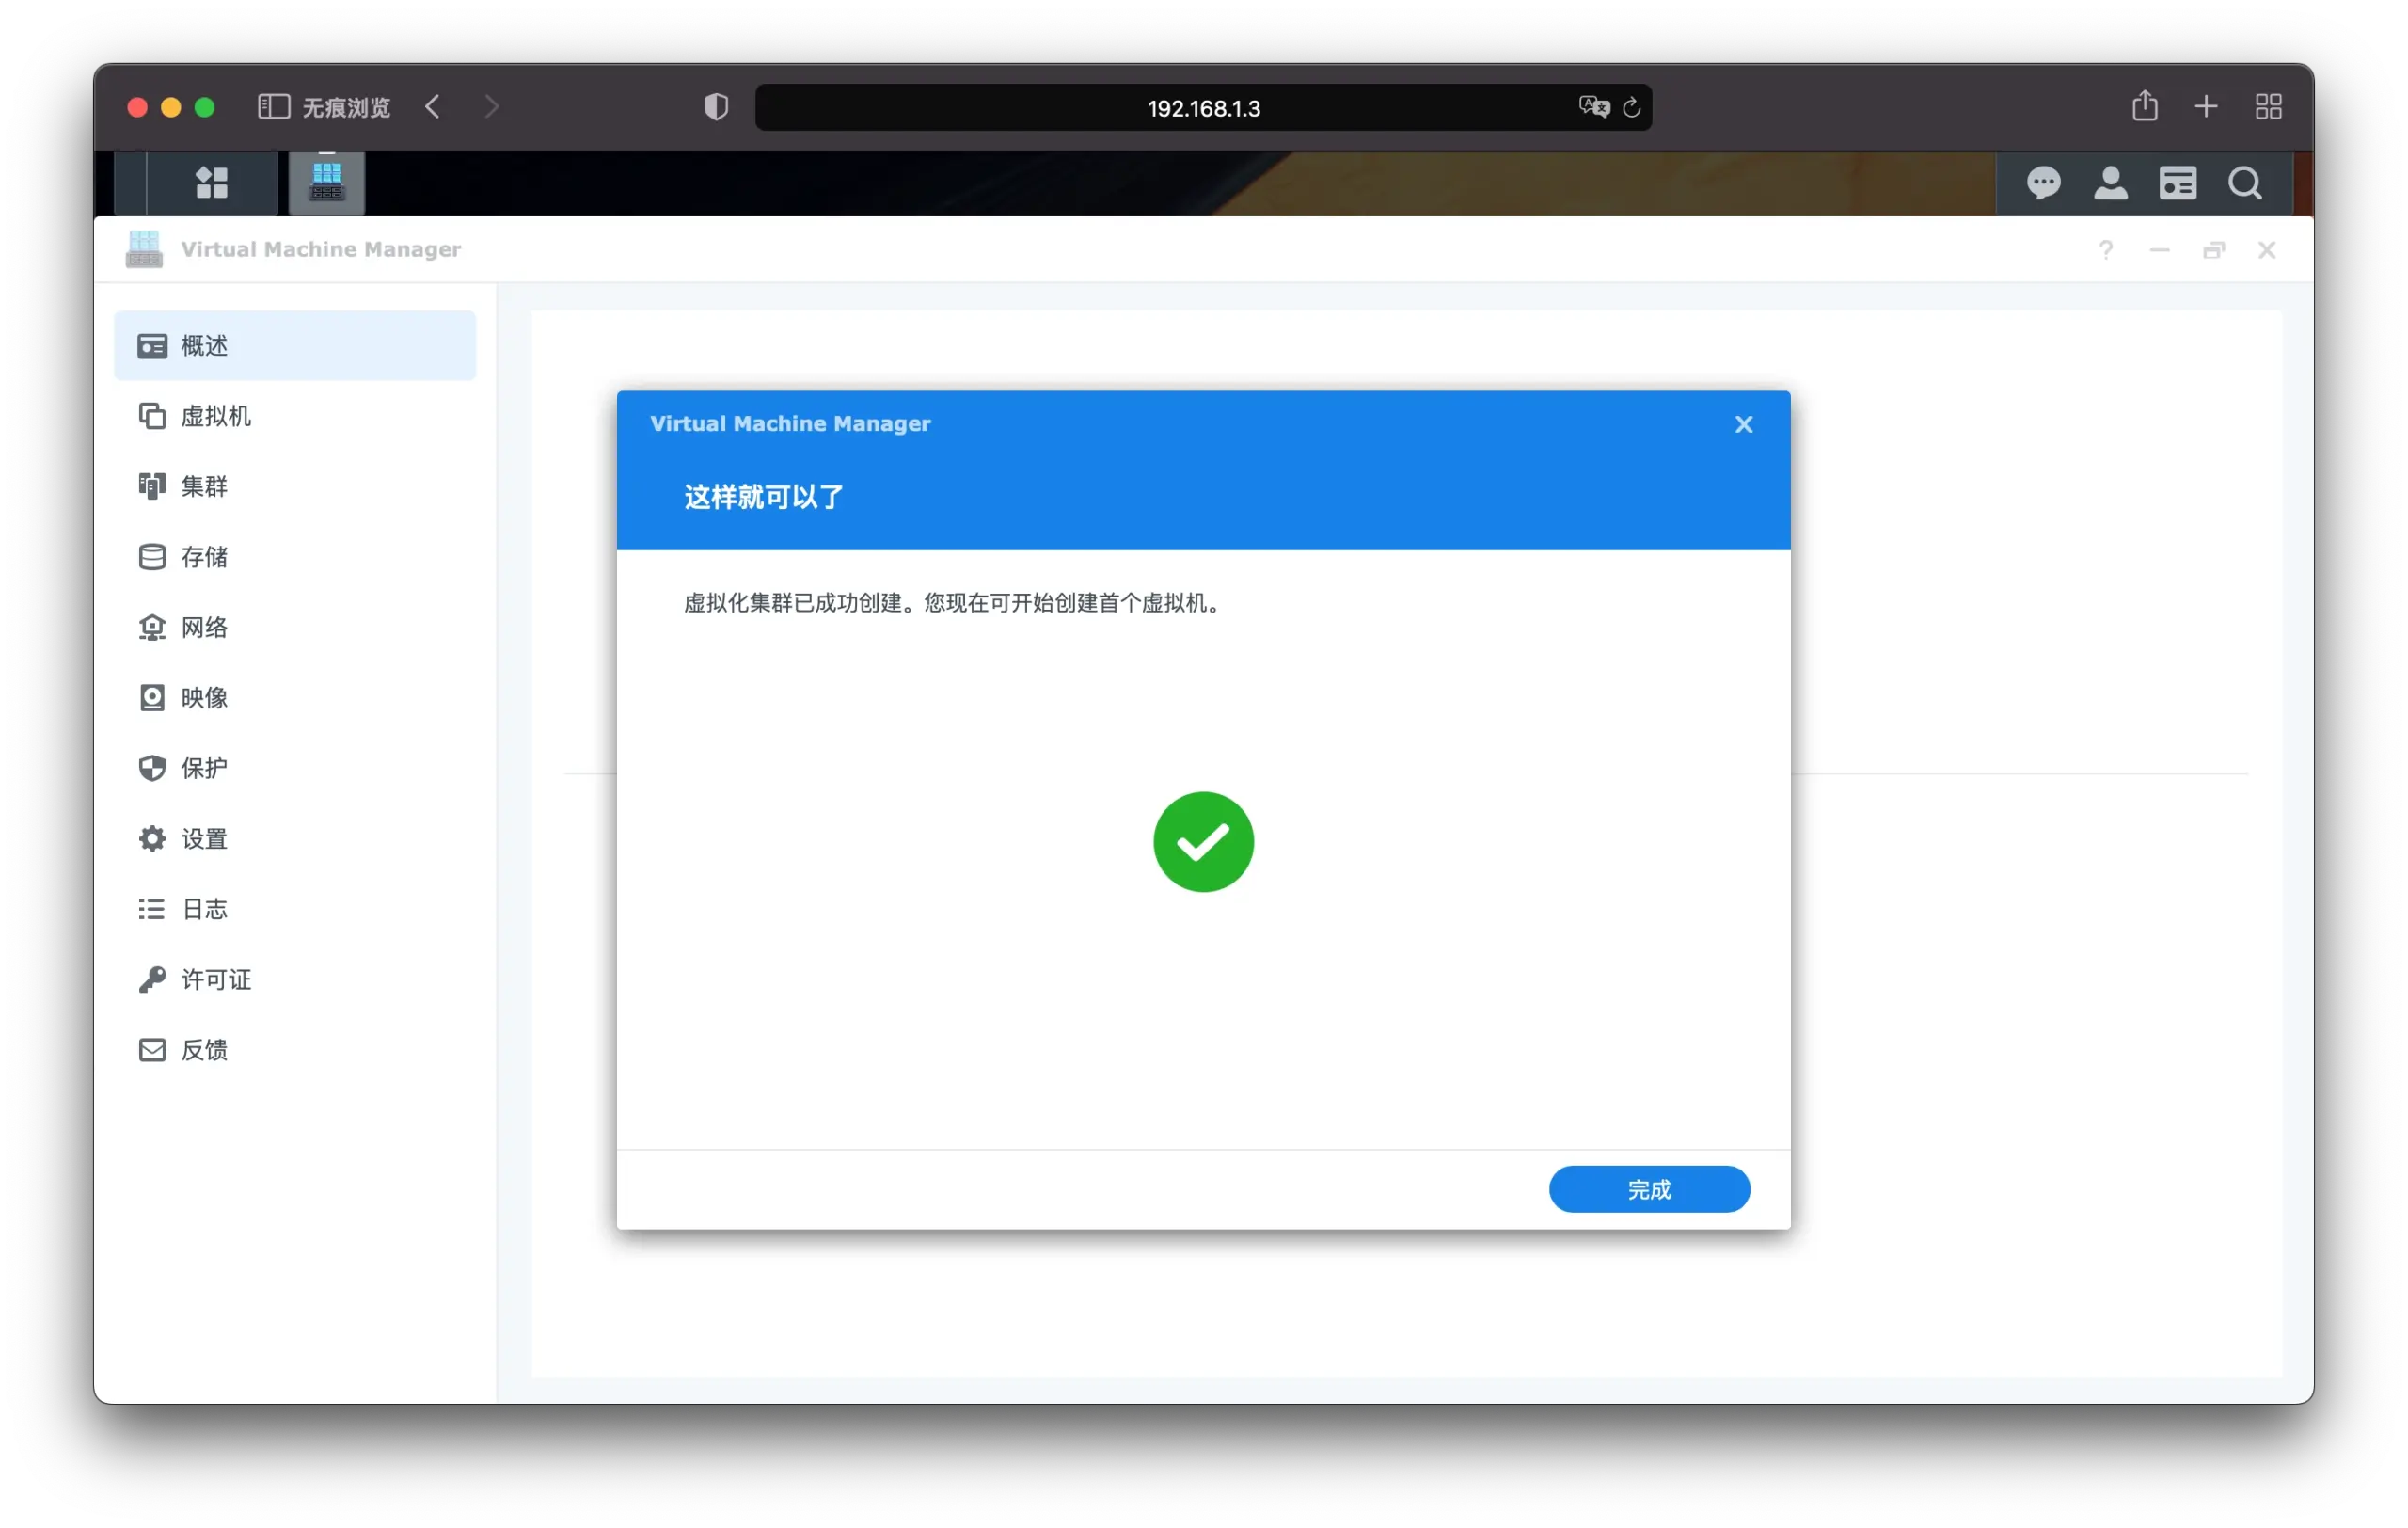Select the Virtual Machine Manager taskbar icon
The image size is (2408, 1528).
(x=327, y=183)
